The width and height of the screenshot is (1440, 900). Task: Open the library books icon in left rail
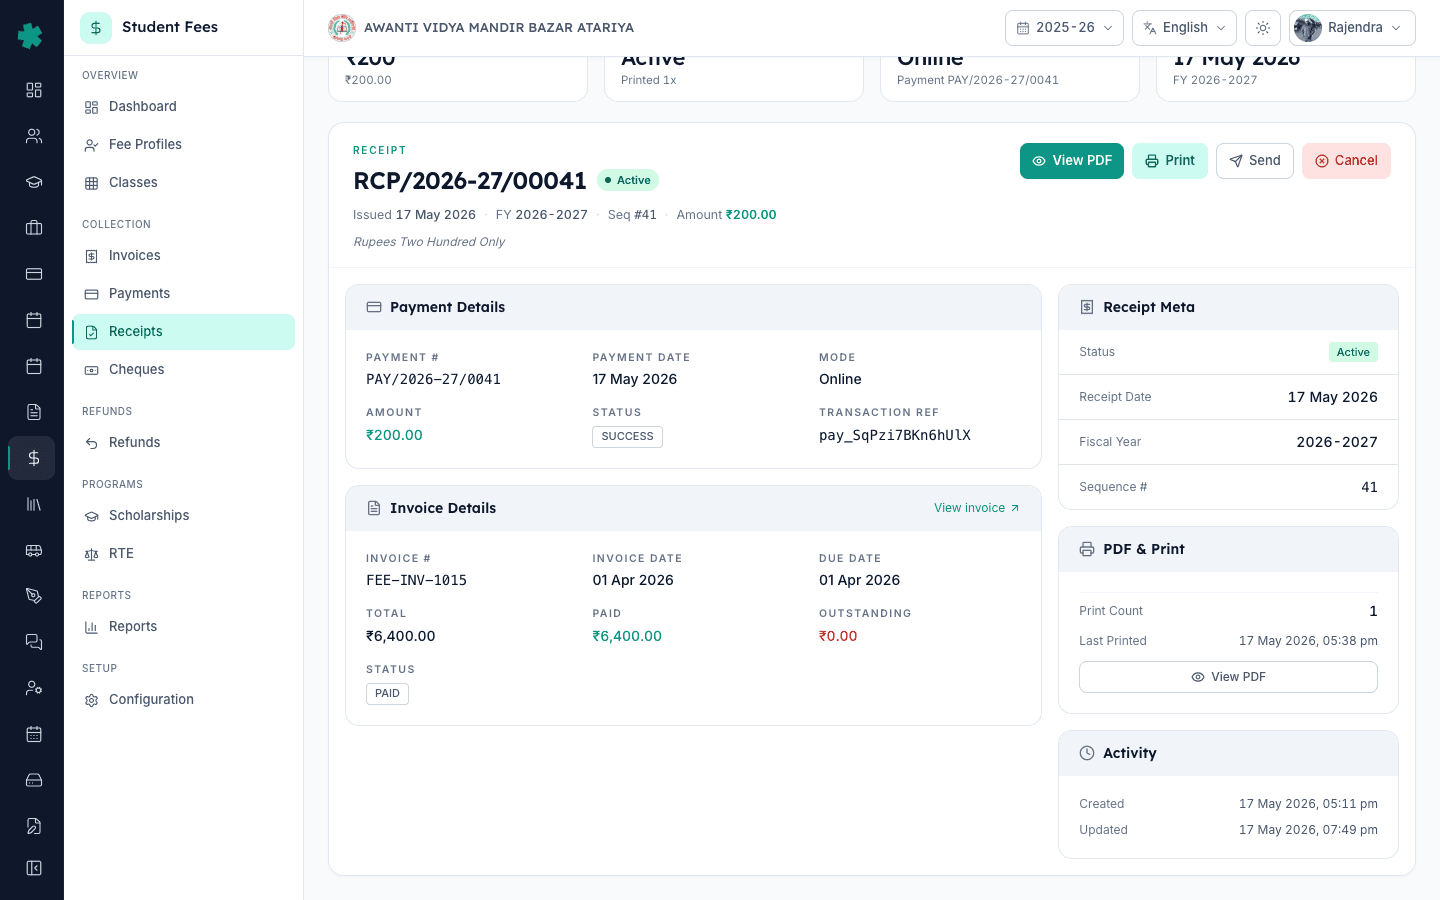pyautogui.click(x=33, y=504)
